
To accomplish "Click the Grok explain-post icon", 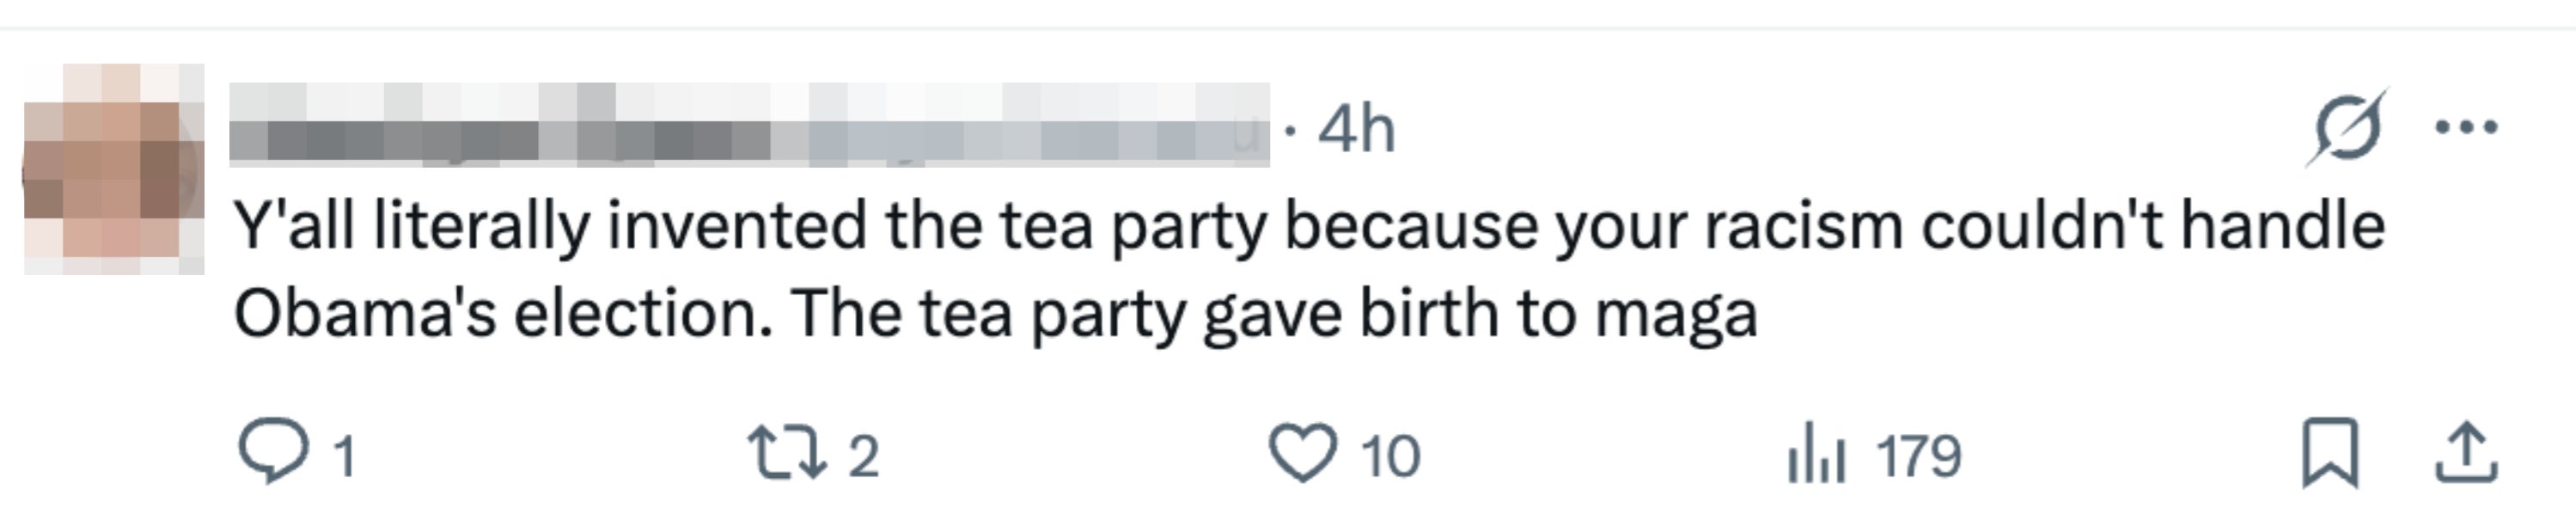I will click(x=2346, y=129).
